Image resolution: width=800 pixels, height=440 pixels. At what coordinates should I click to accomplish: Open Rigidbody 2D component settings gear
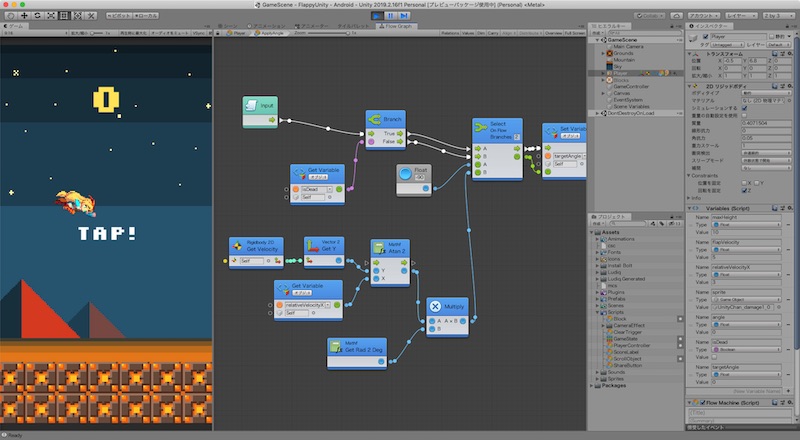tap(790, 86)
